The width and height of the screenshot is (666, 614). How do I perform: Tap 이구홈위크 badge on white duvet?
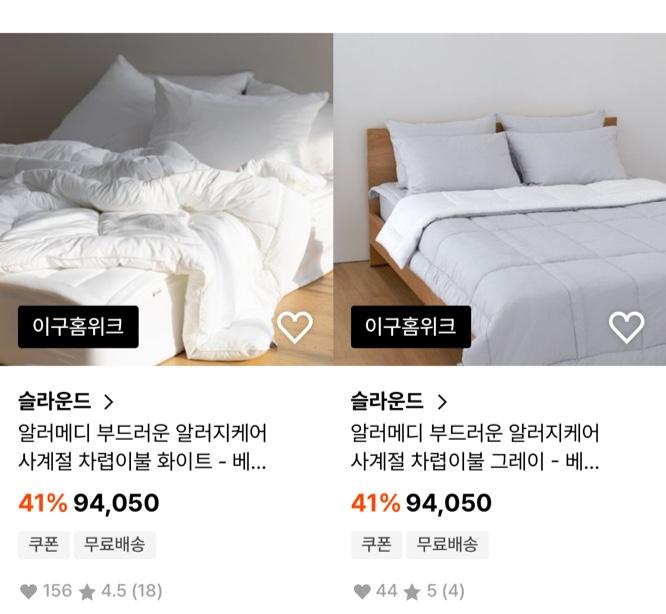[78, 326]
